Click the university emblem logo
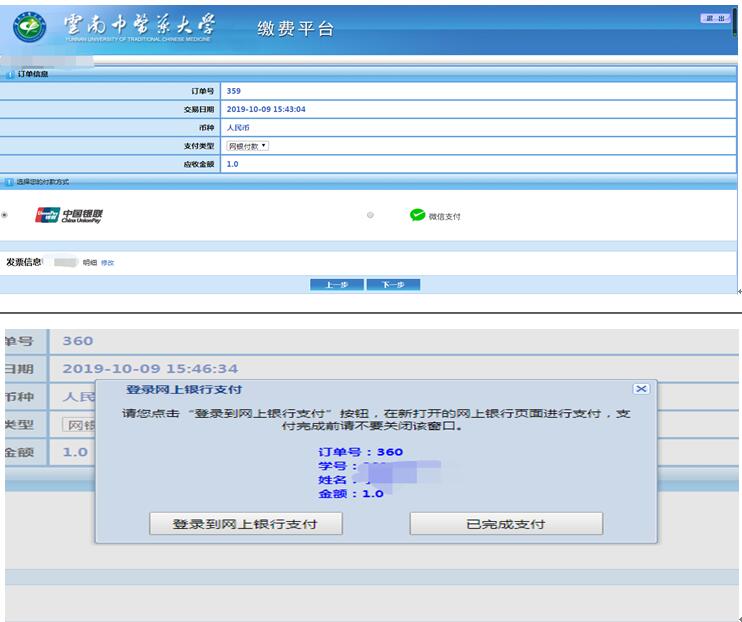The height and width of the screenshot is (622, 742). tap(30, 29)
